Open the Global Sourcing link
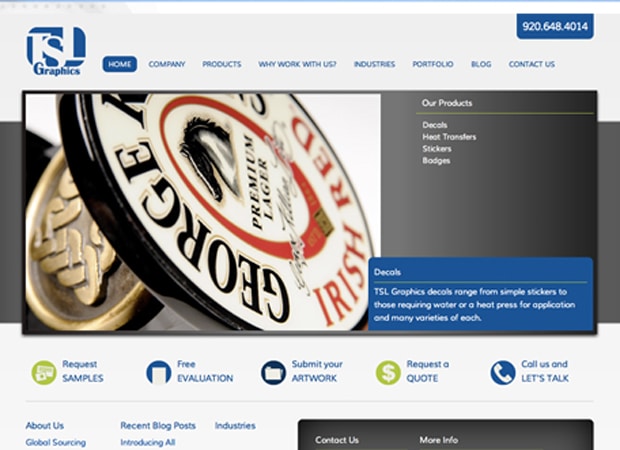 coord(56,442)
